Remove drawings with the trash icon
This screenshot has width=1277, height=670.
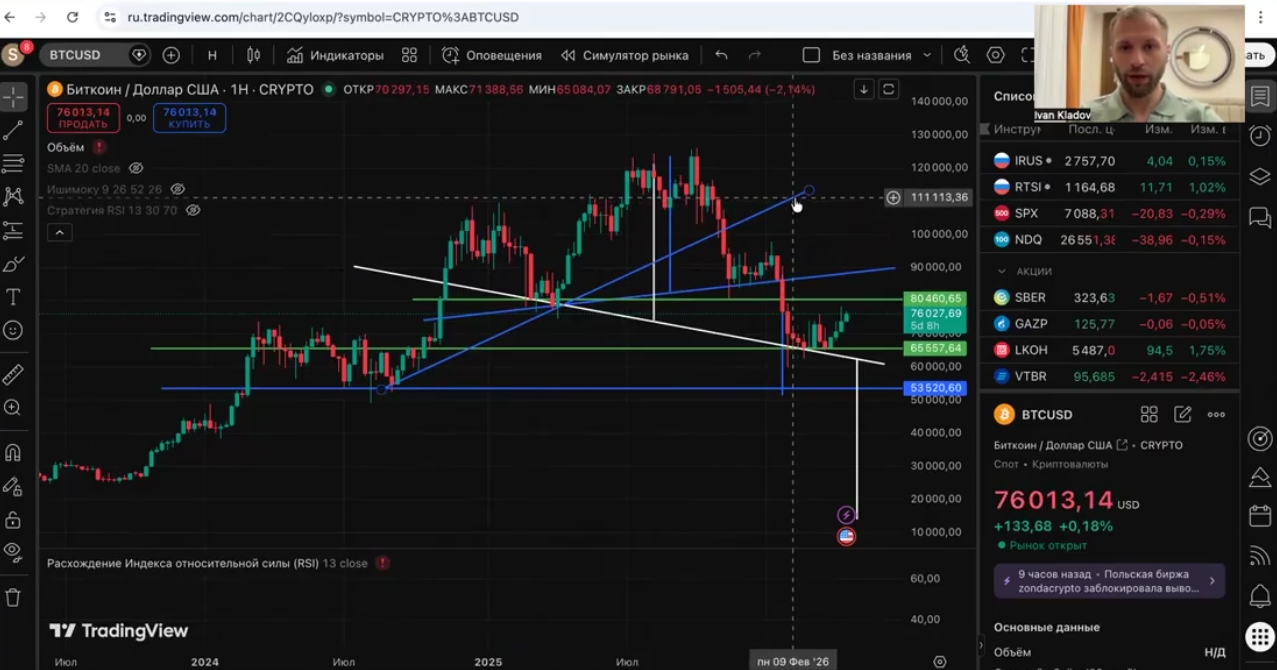coord(13,597)
